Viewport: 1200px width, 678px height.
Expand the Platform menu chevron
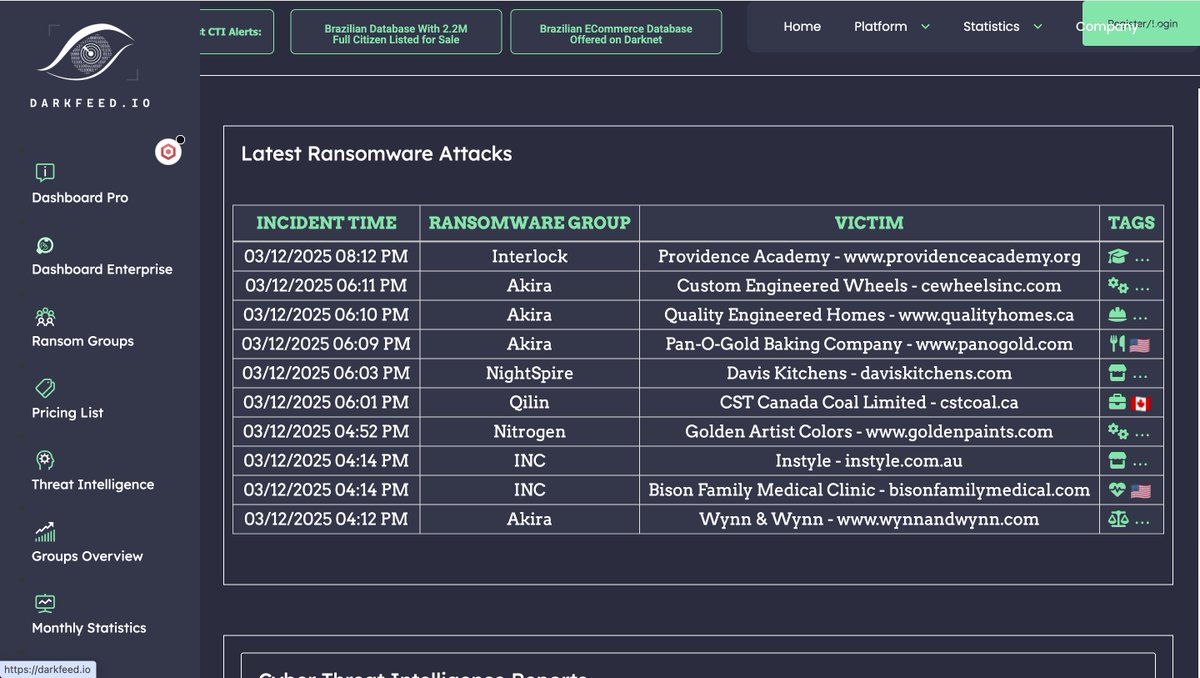(x=925, y=27)
